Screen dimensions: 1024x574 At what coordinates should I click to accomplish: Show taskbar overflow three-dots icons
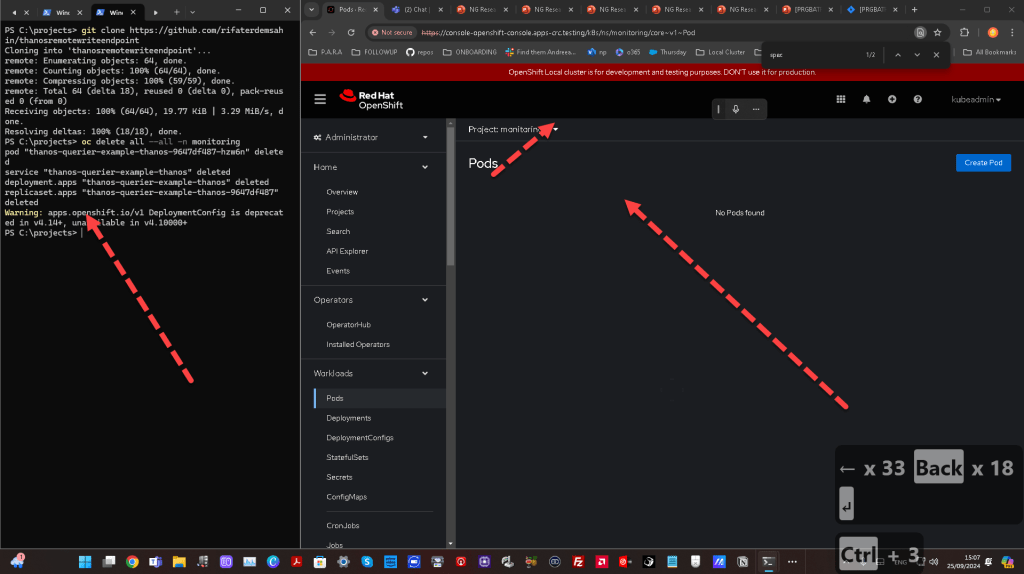pyautogui.click(x=792, y=562)
